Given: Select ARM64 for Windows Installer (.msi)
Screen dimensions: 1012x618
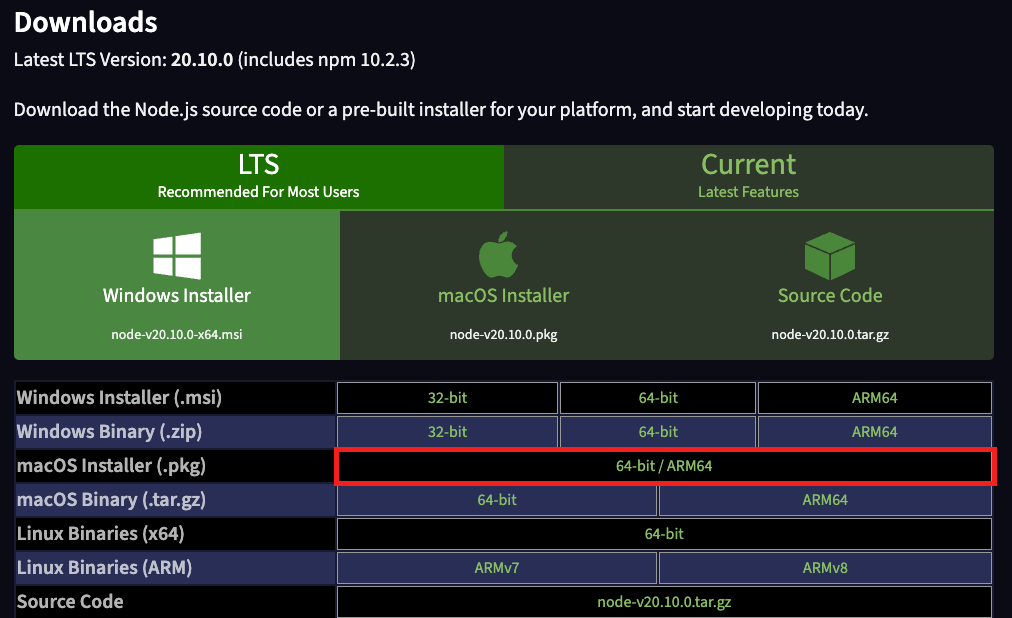Looking at the screenshot, I should click(875, 398).
